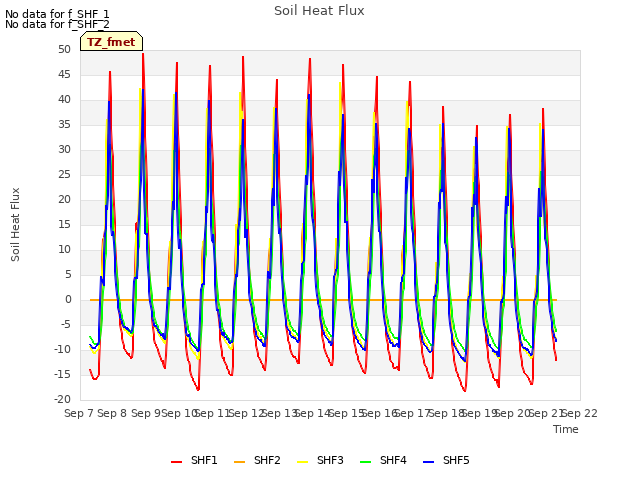This screenshot has width=640, height=480.
Task: Click the 'No data for f_SHF_1' message
Action: (57, 14)
